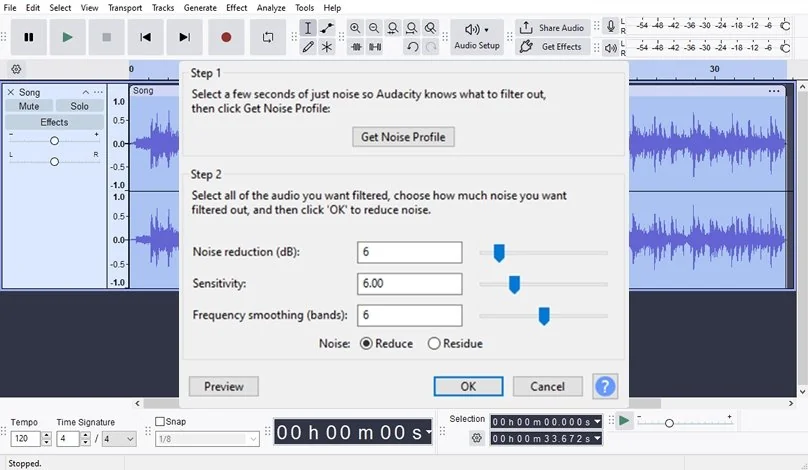808x470 pixels.
Task: Open the Effect menu
Action: tap(236, 8)
